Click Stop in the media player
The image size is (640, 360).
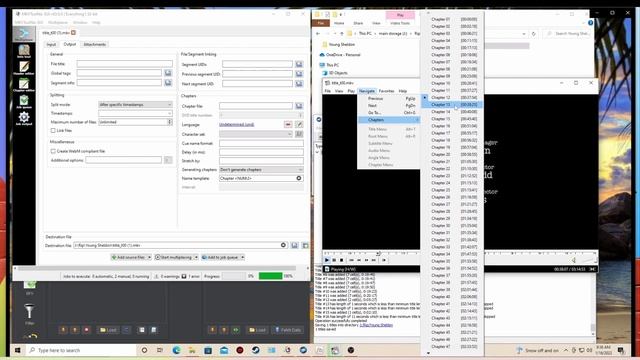click(342, 260)
